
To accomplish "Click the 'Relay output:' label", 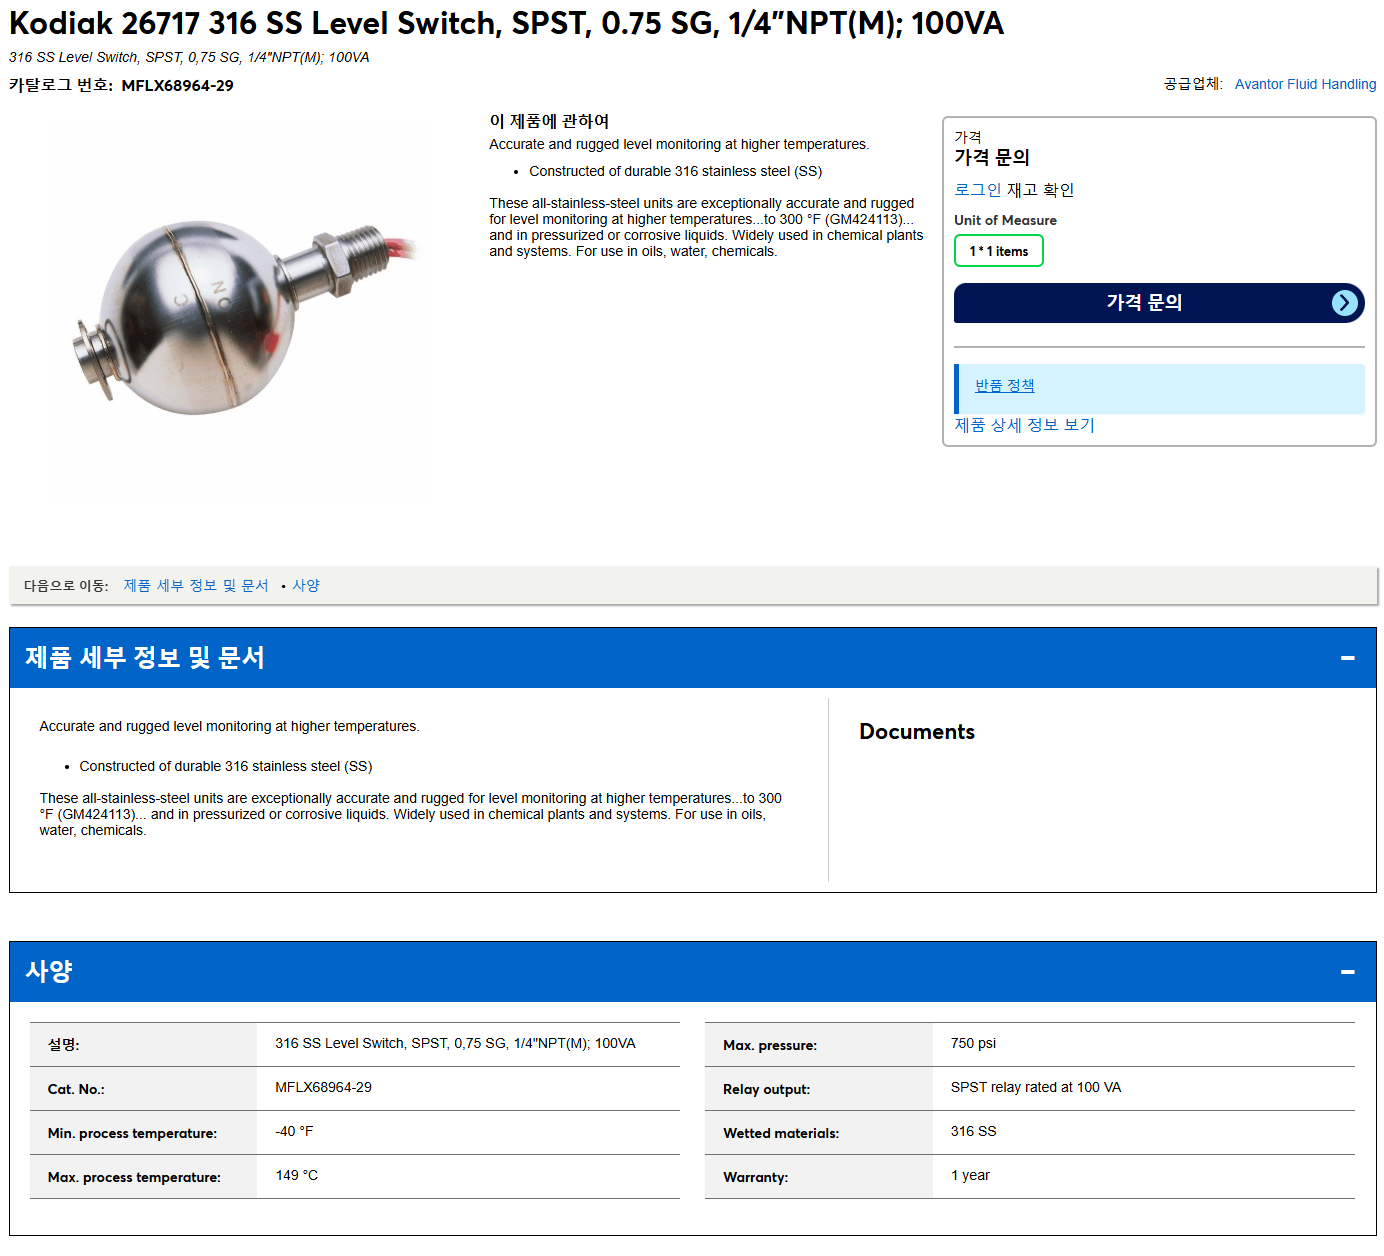I will [766, 1089].
